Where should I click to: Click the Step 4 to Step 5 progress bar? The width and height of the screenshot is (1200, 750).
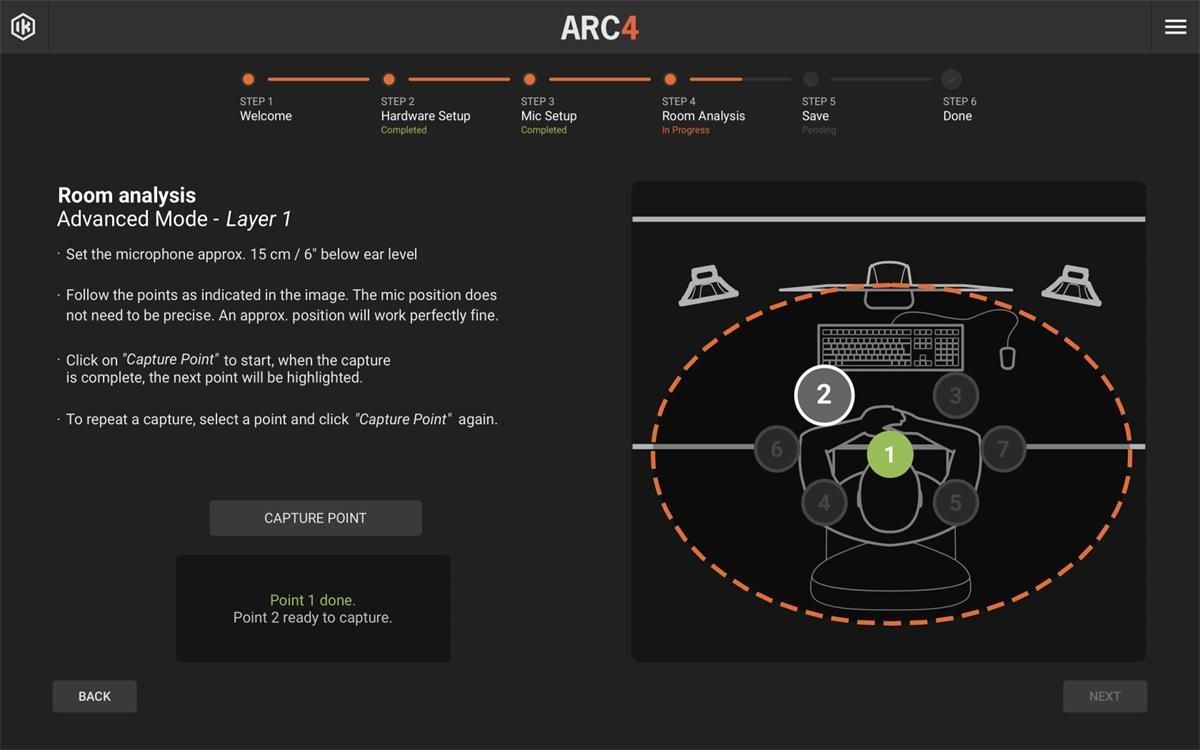tap(741, 79)
